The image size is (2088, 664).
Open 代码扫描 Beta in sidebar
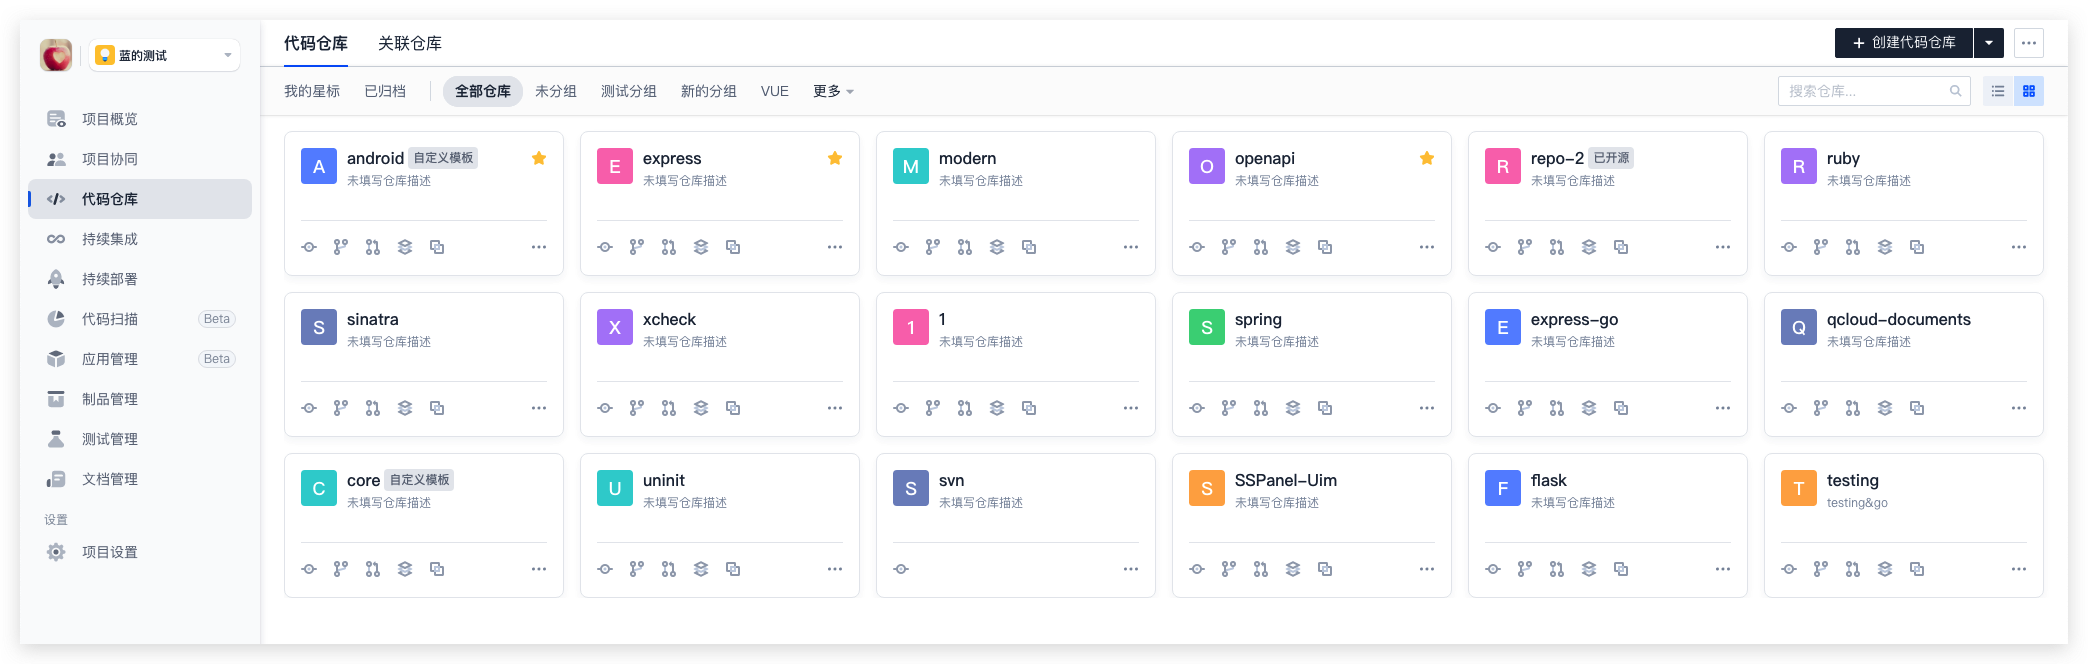click(140, 319)
